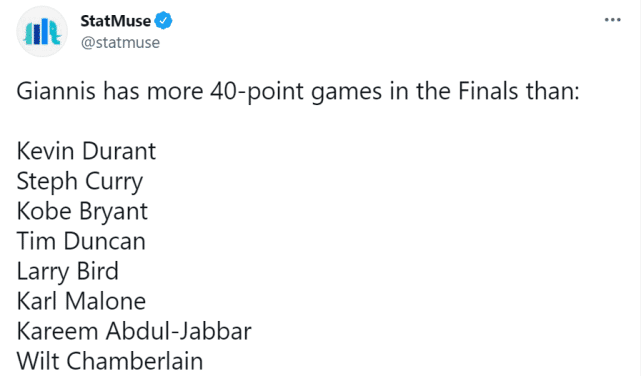The height and width of the screenshot is (376, 641).
Task: Click the word games in the headline
Action: click(x=346, y=93)
